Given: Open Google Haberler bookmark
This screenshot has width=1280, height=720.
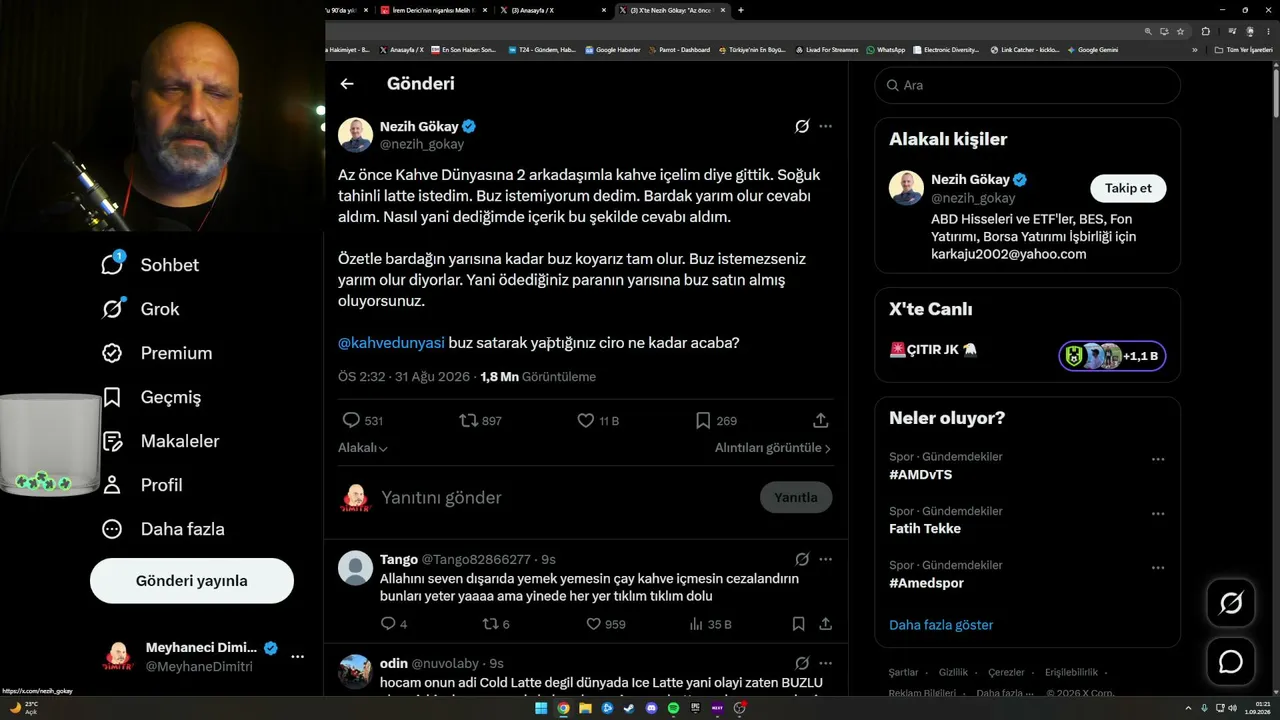Looking at the screenshot, I should point(613,49).
